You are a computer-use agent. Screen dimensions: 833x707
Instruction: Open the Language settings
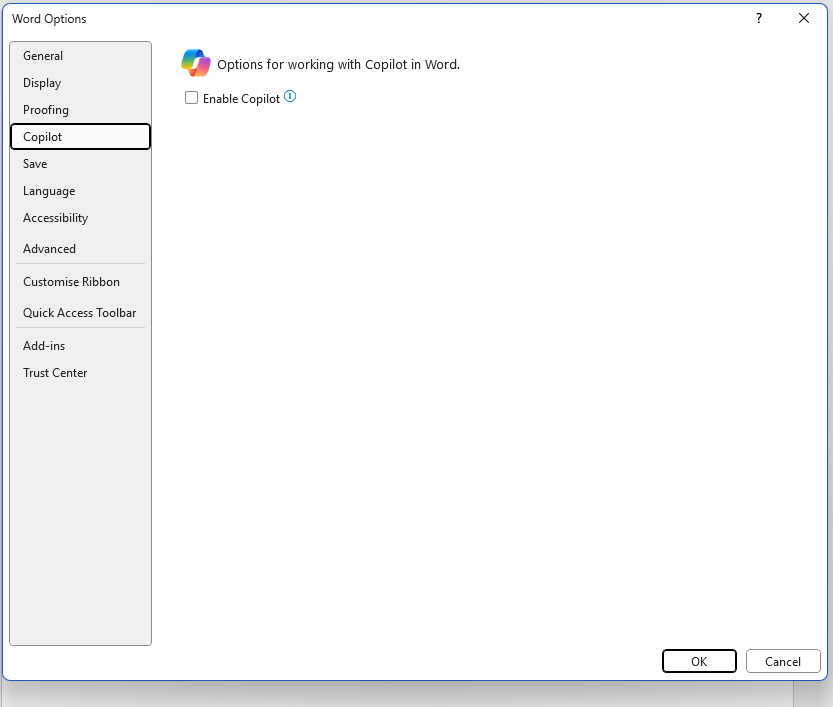[x=81, y=191]
